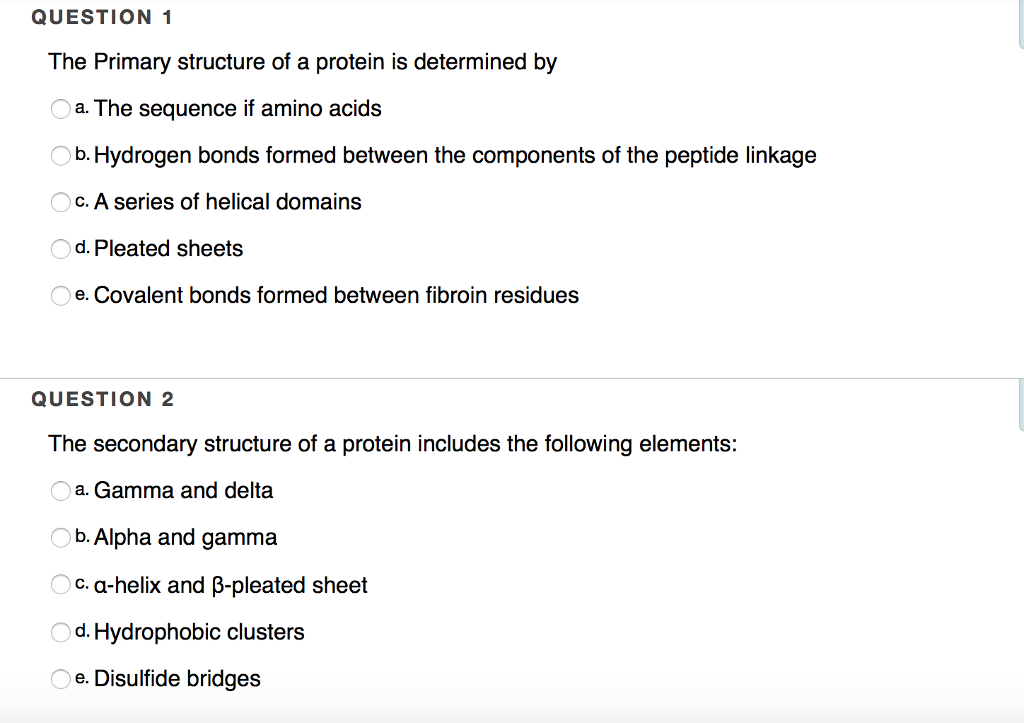Click option label letter 'd.' in Question 2

click(81, 632)
